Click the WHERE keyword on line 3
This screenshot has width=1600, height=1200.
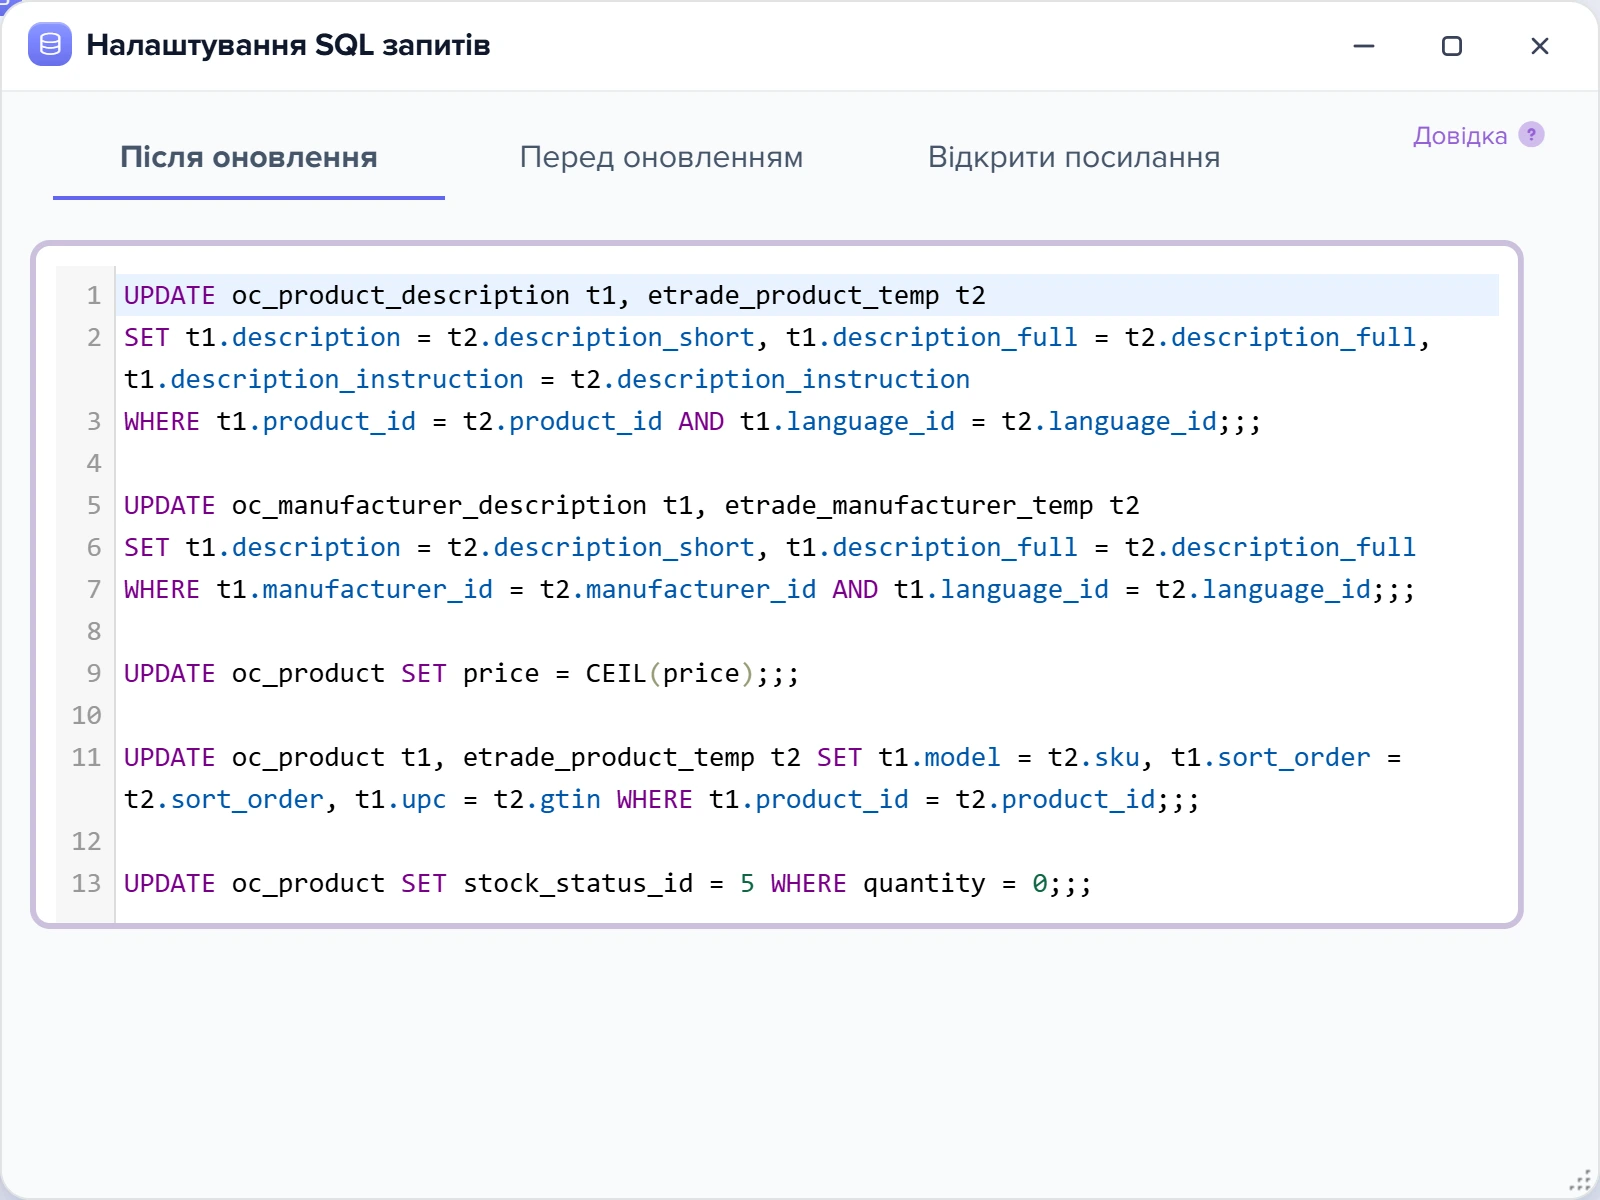162,421
